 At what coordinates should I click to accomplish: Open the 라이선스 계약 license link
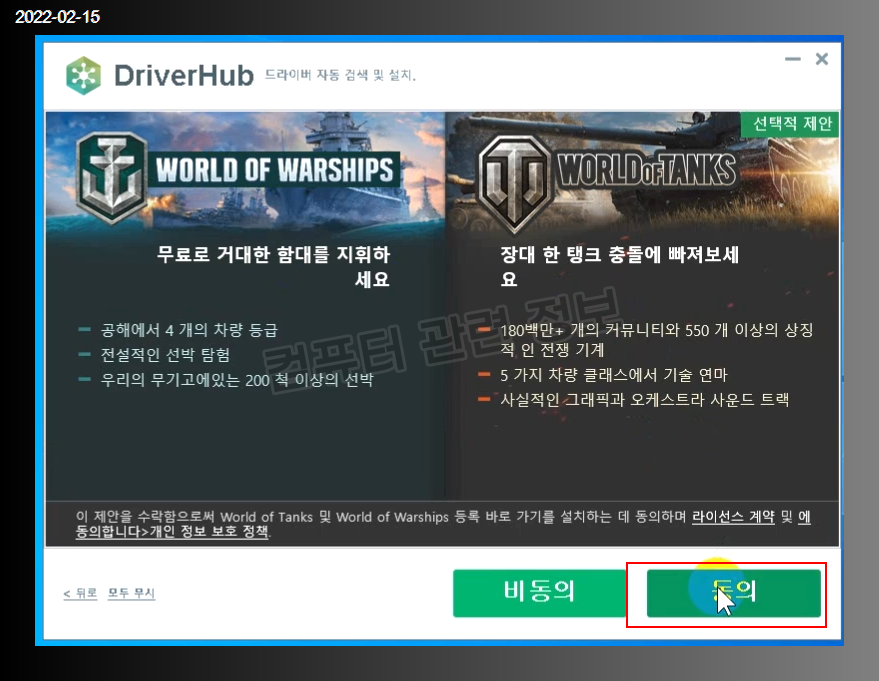tap(733, 516)
